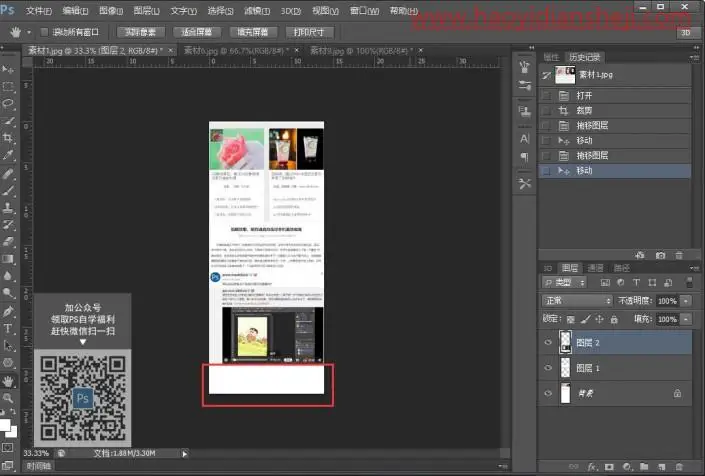Select the Crop tool
Image resolution: width=705 pixels, height=476 pixels.
coord(8,138)
